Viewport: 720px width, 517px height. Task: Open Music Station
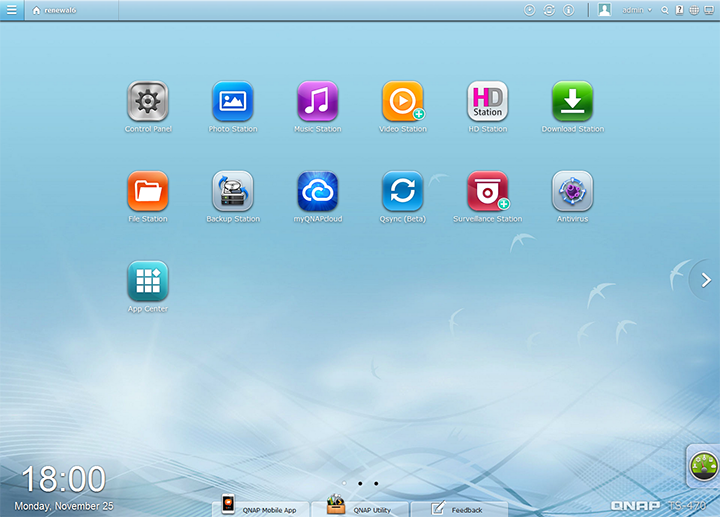coord(318,102)
